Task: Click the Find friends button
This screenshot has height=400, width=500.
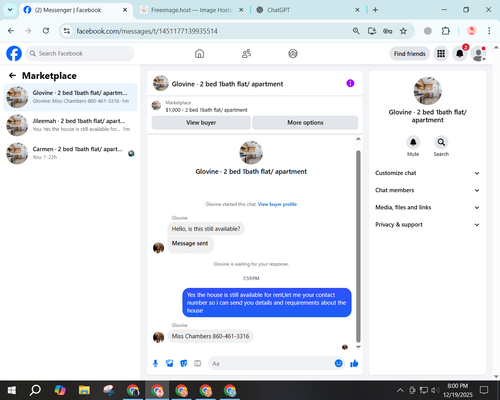Action: click(x=409, y=54)
